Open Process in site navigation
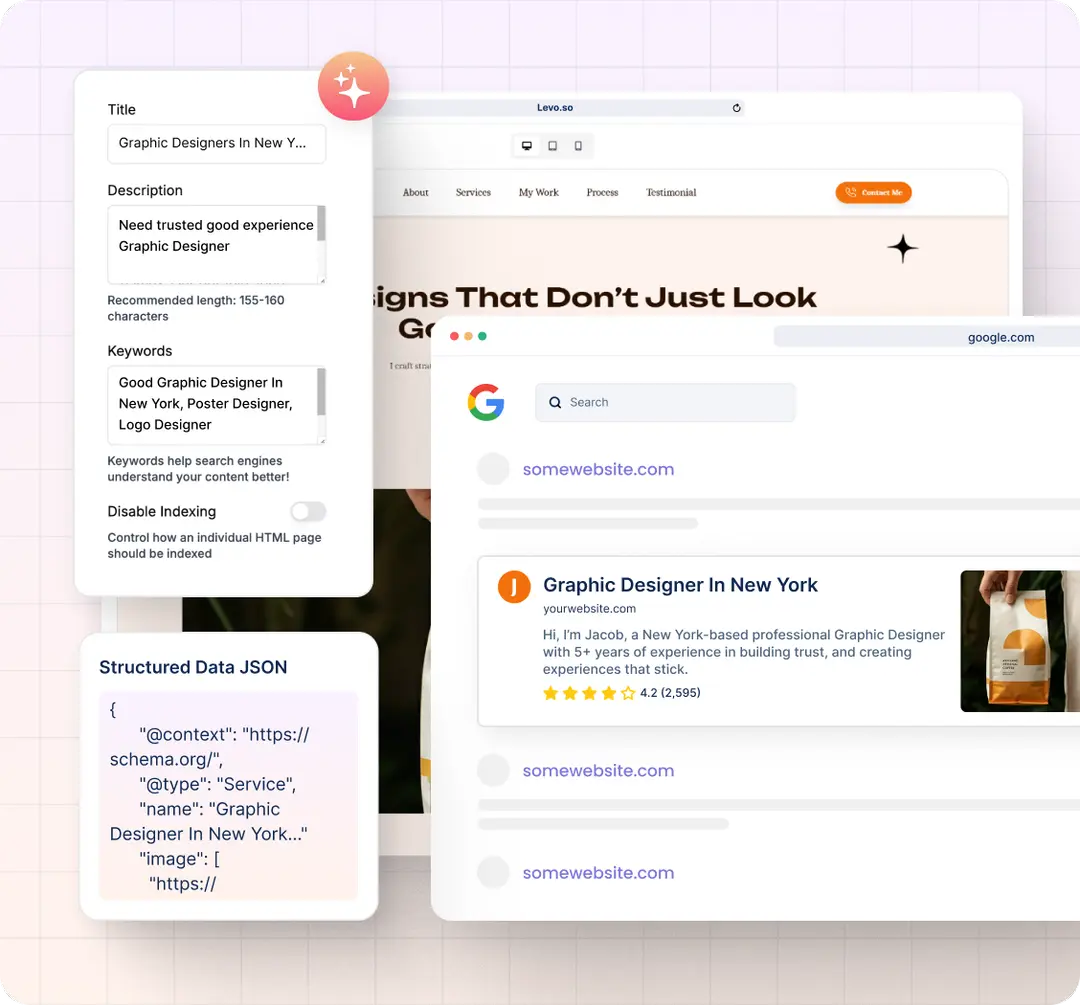 click(x=602, y=193)
